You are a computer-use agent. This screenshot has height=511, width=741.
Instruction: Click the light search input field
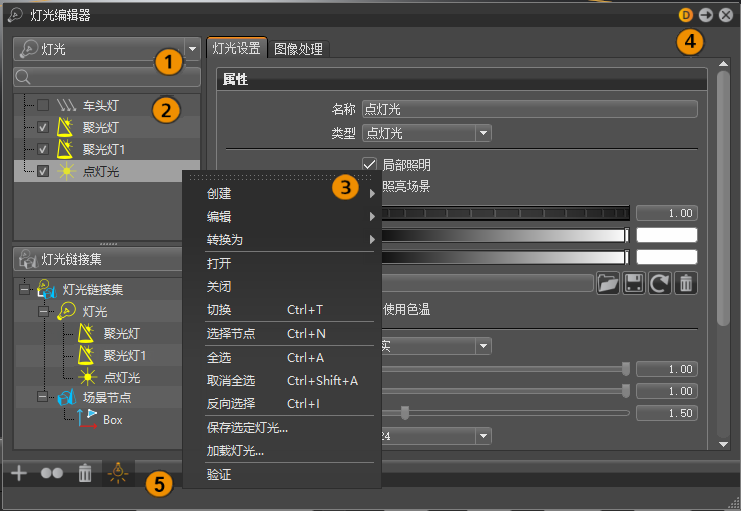click(x=107, y=77)
